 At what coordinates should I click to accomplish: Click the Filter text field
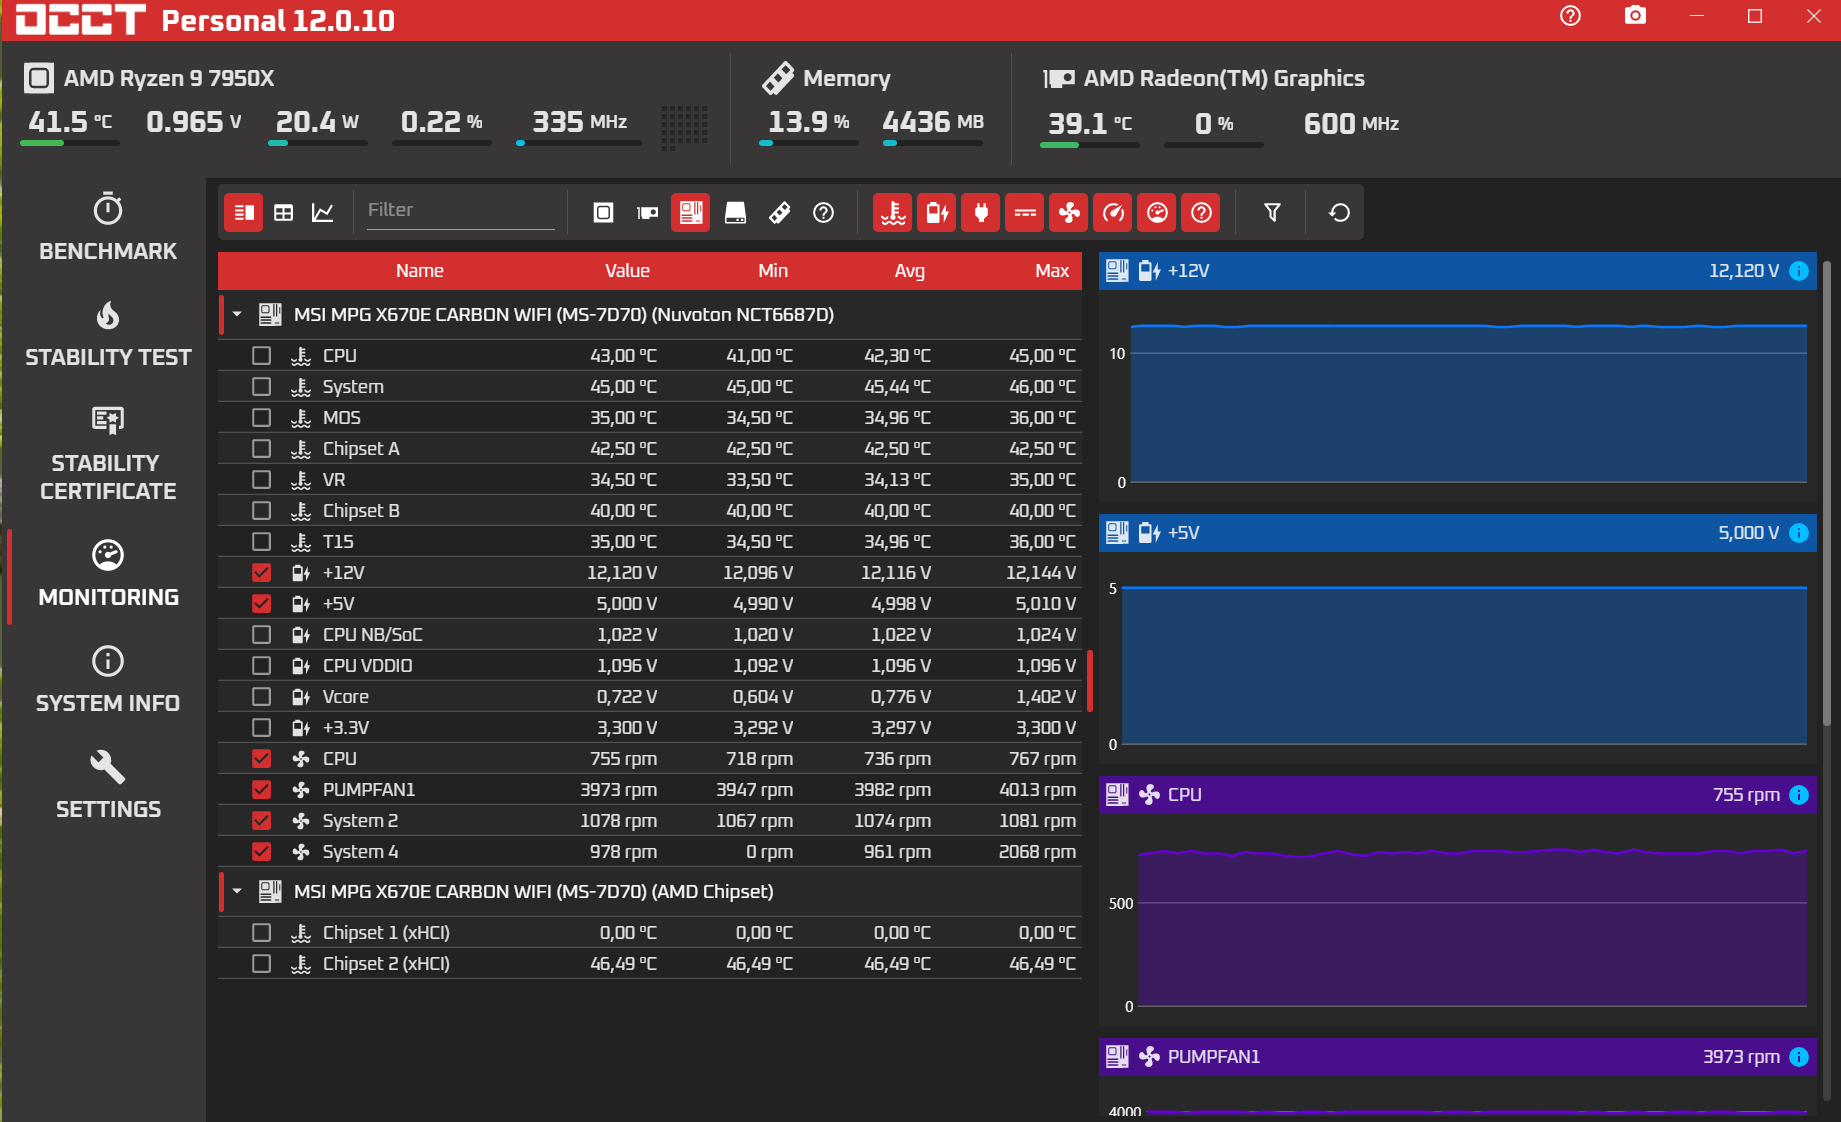[x=460, y=211]
